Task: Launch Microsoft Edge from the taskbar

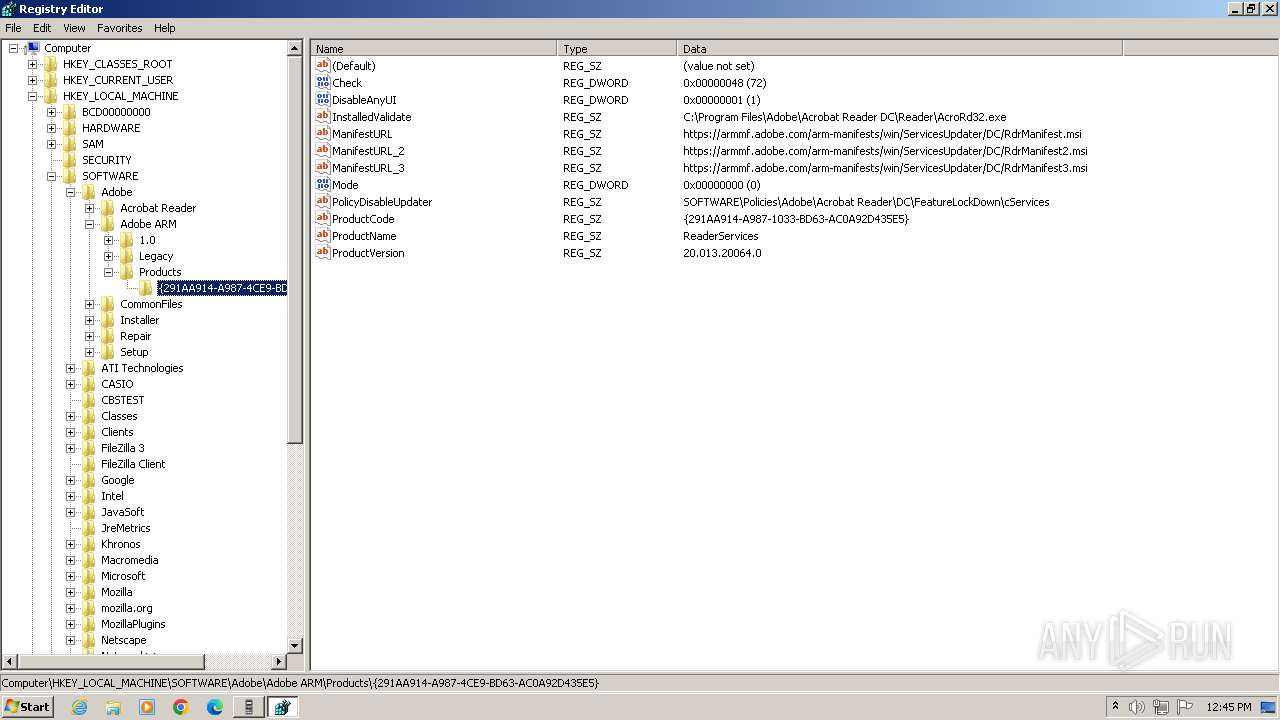Action: (x=215, y=707)
